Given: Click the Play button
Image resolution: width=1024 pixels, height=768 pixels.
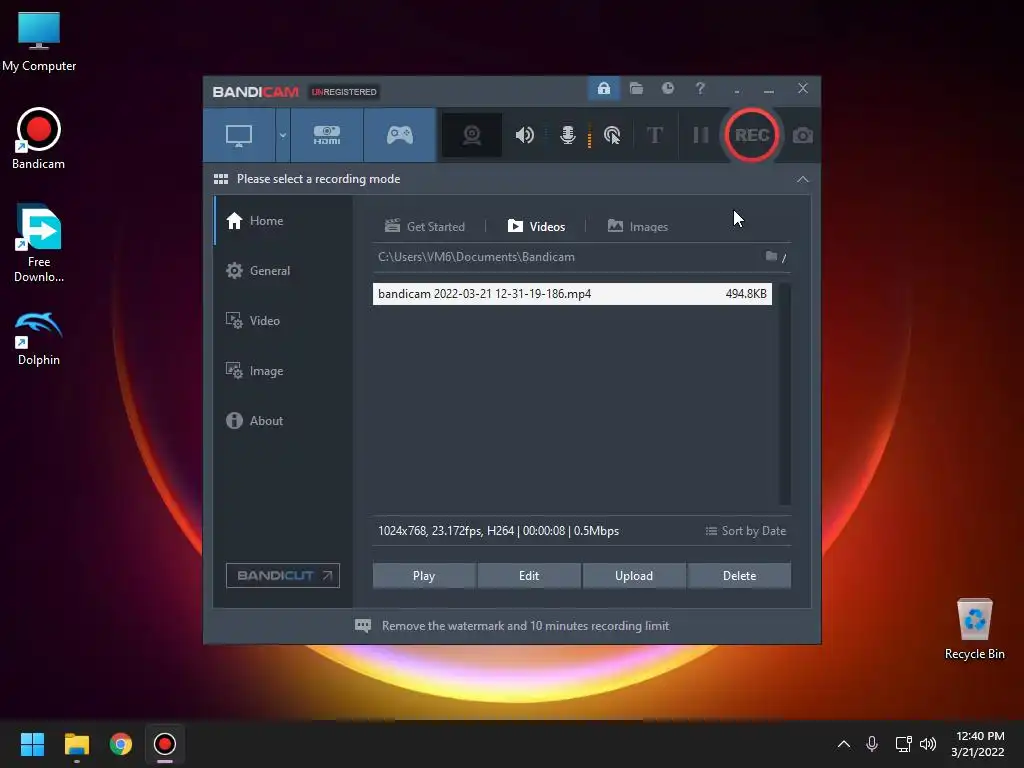Looking at the screenshot, I should click(x=424, y=575).
